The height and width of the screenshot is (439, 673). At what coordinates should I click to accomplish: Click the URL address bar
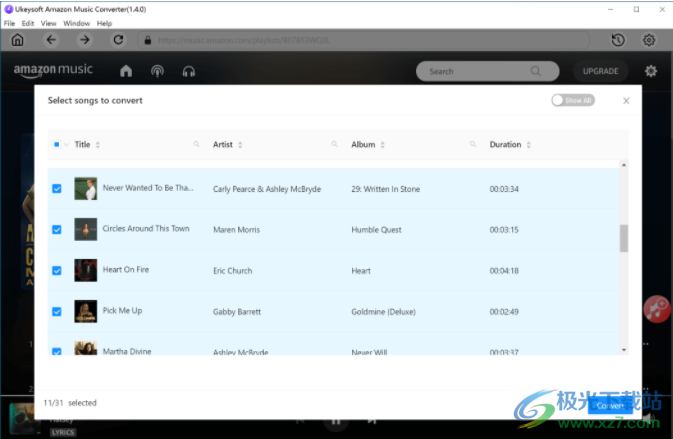(x=363, y=40)
